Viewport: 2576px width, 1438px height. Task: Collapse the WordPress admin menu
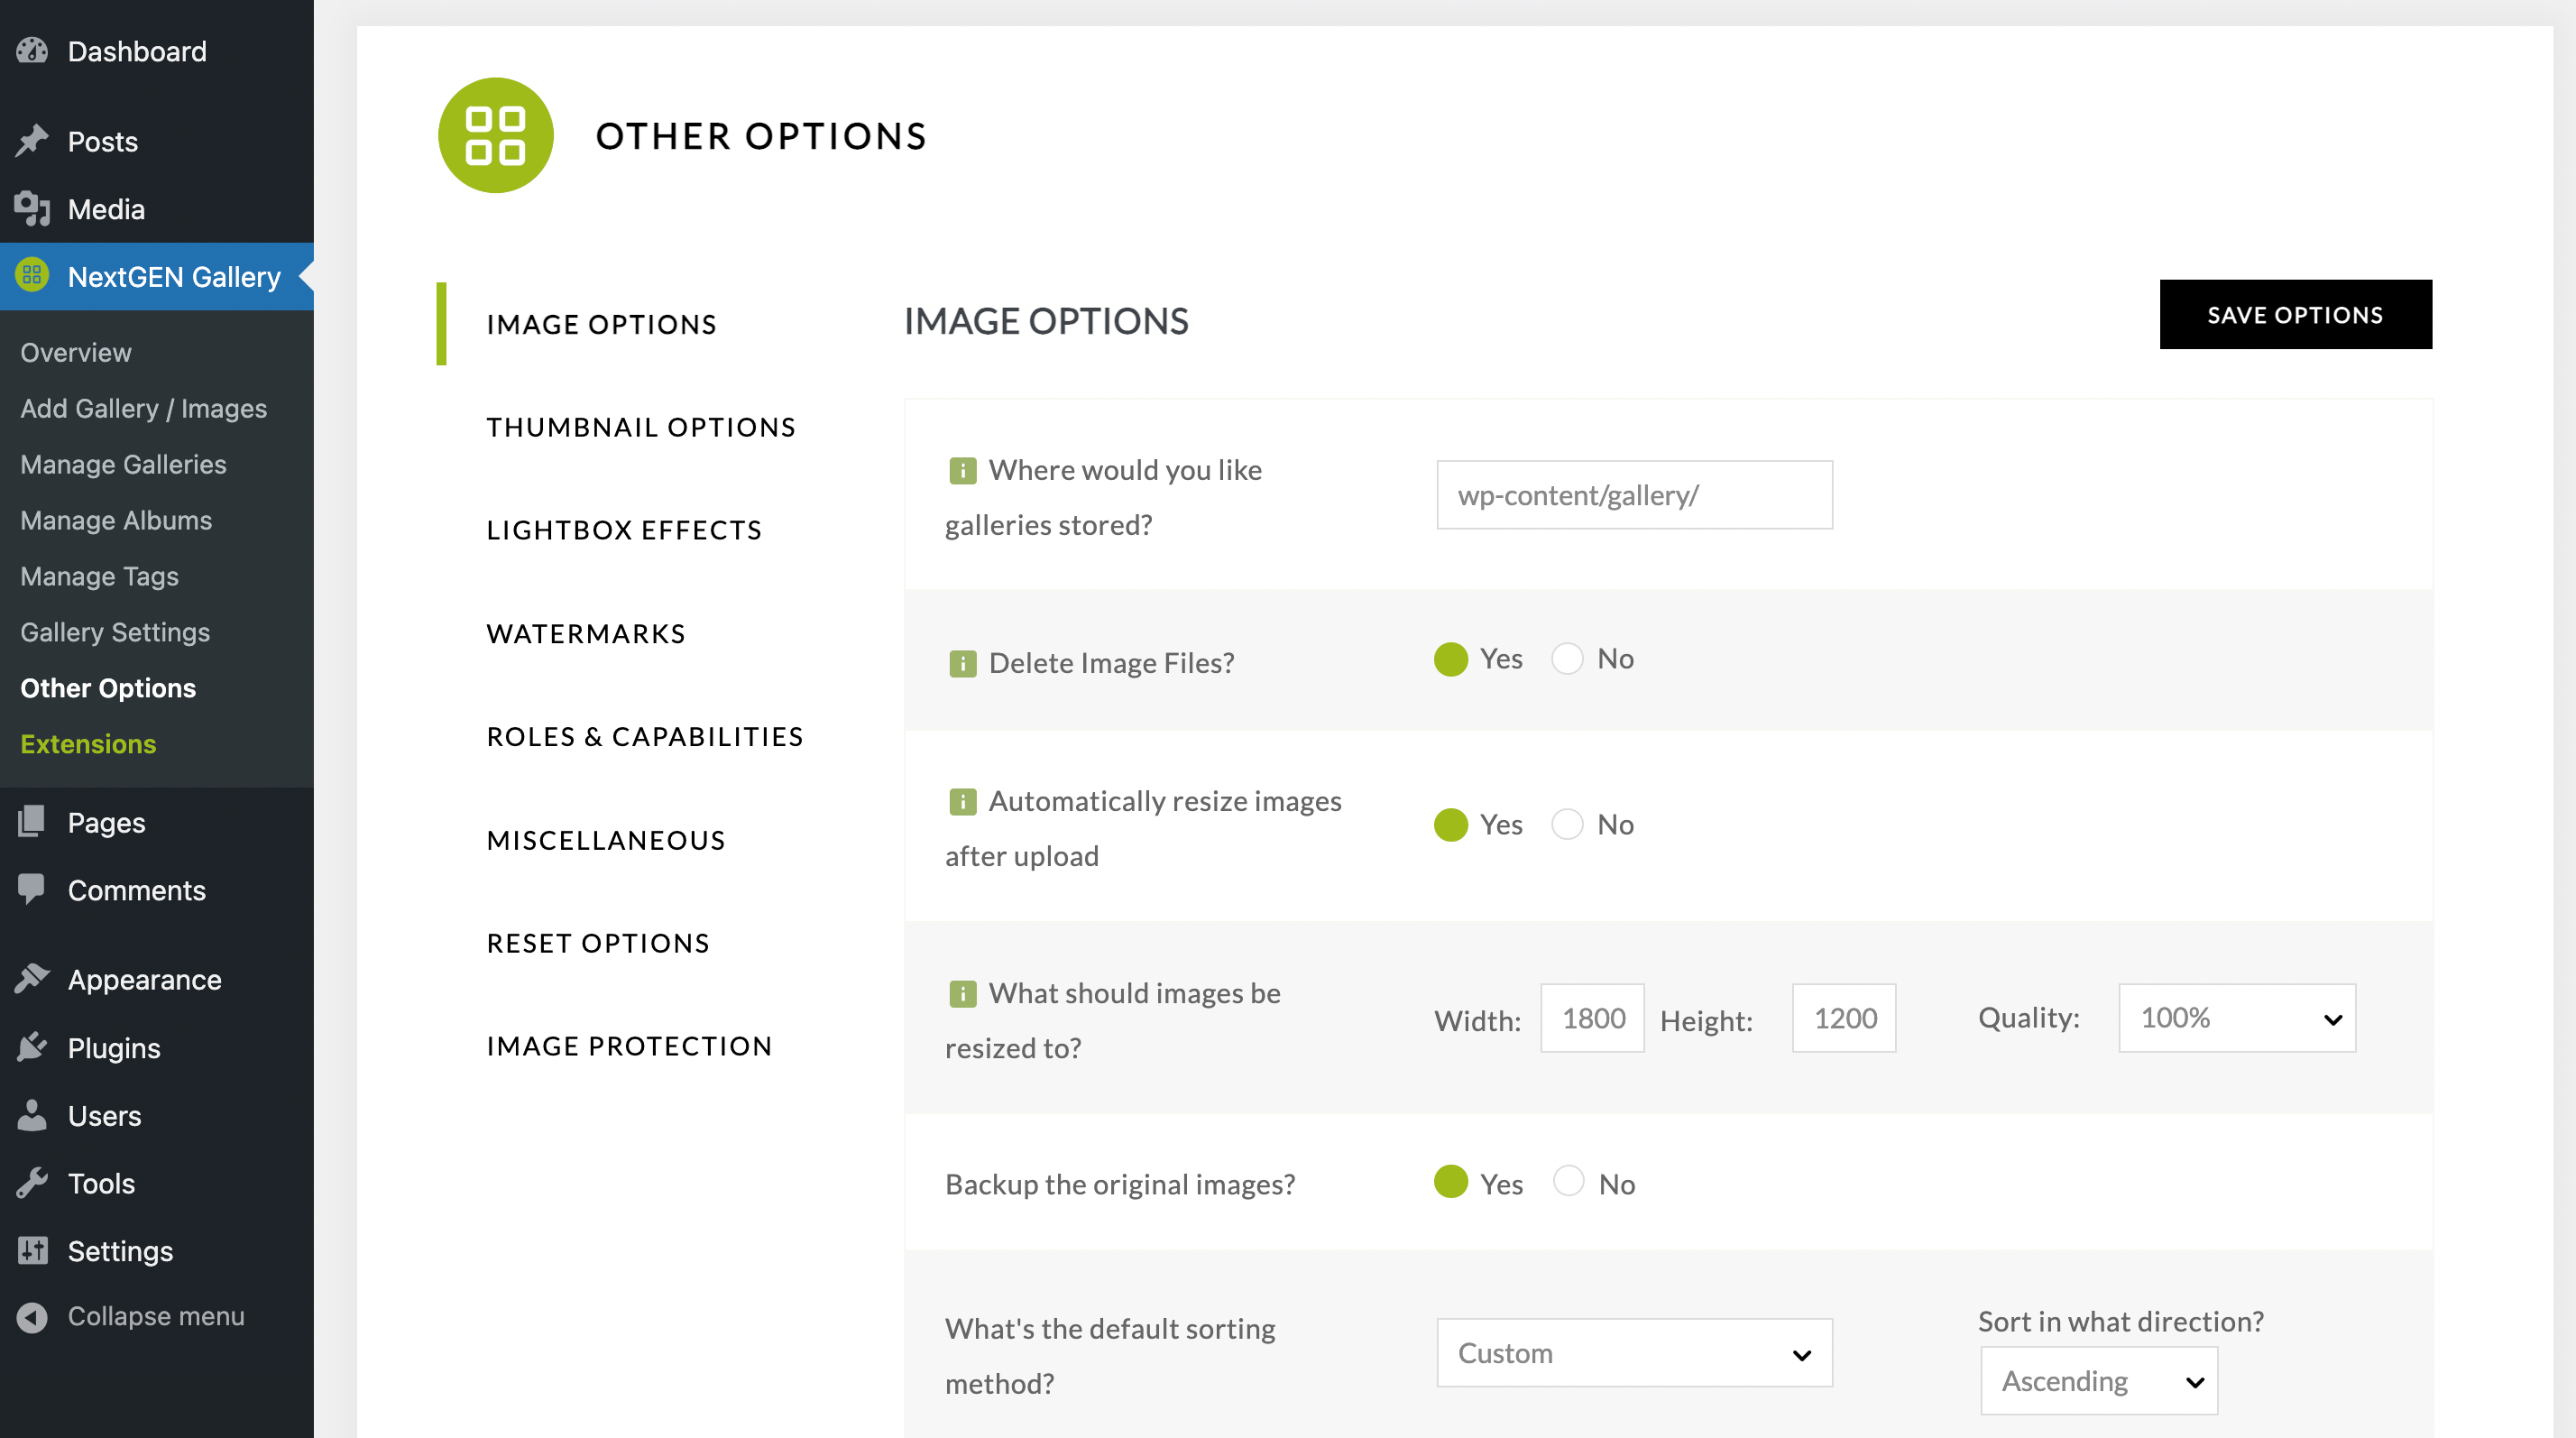(x=155, y=1315)
